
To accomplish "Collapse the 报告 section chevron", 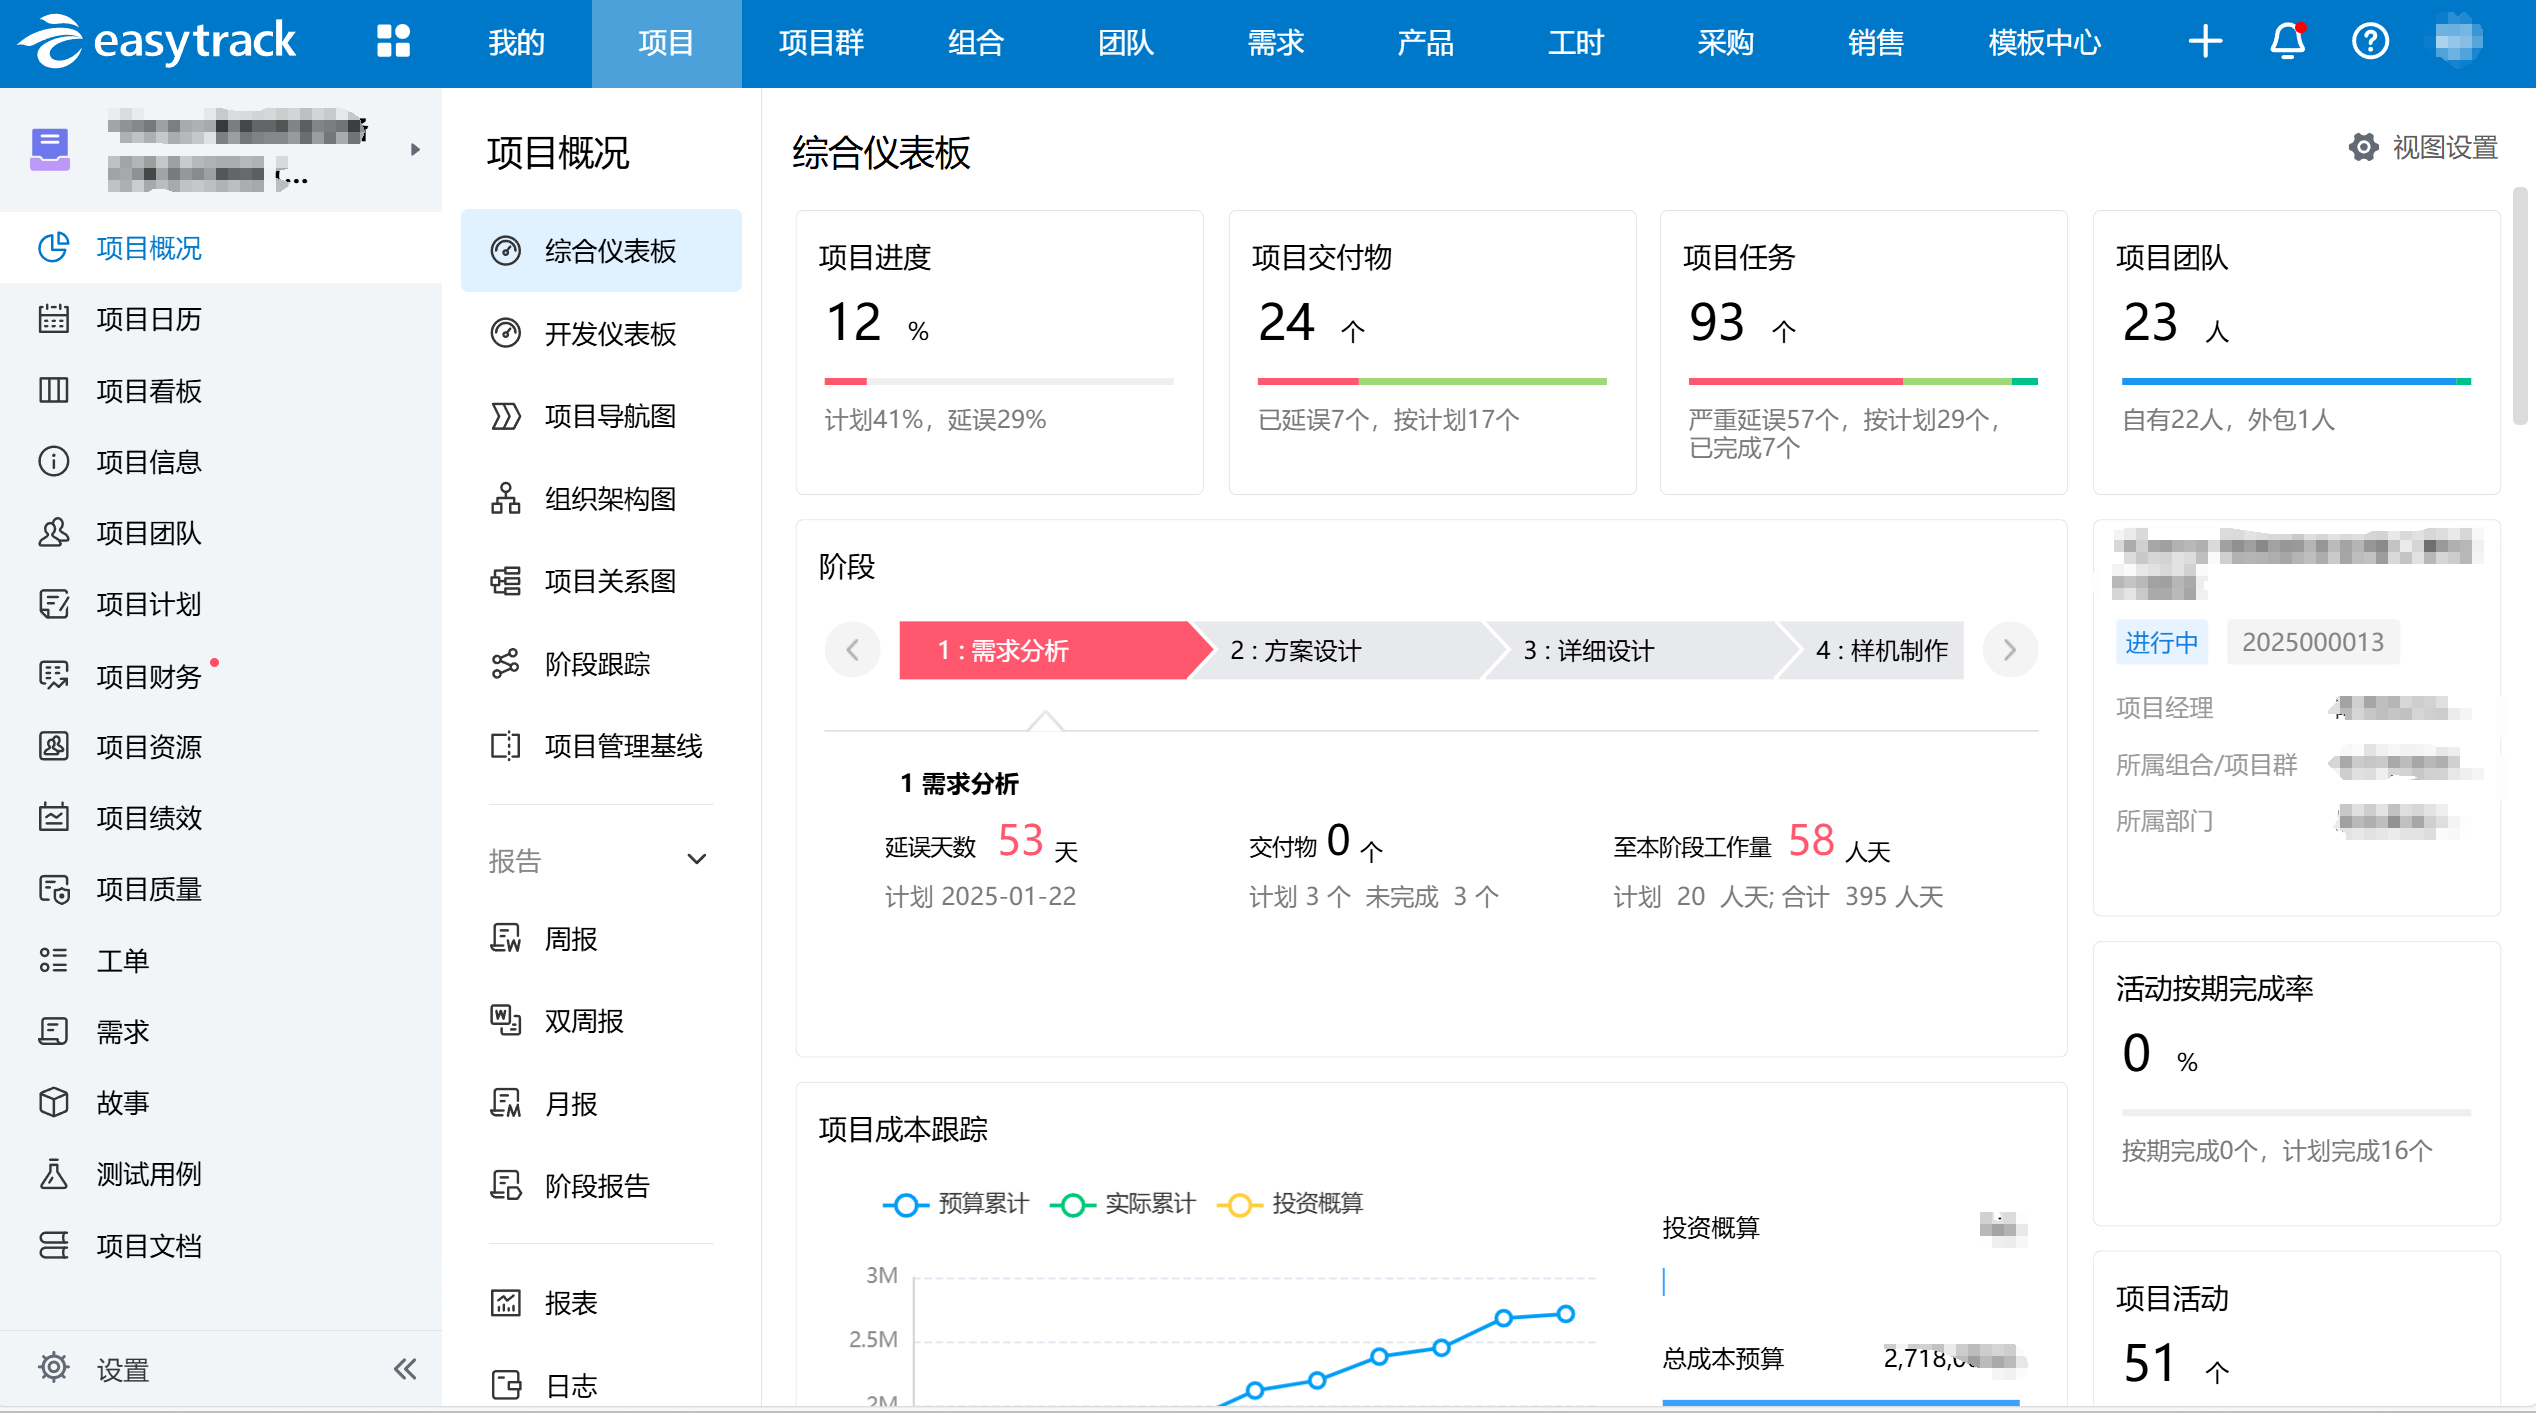I will pos(697,860).
